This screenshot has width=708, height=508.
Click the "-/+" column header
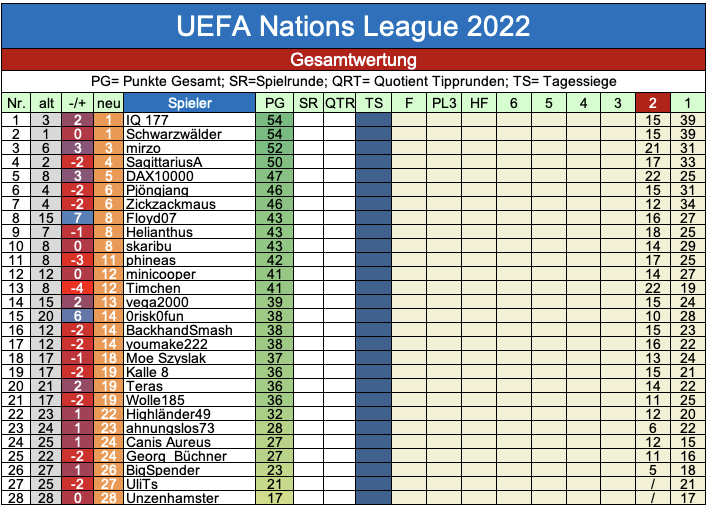[x=78, y=104]
